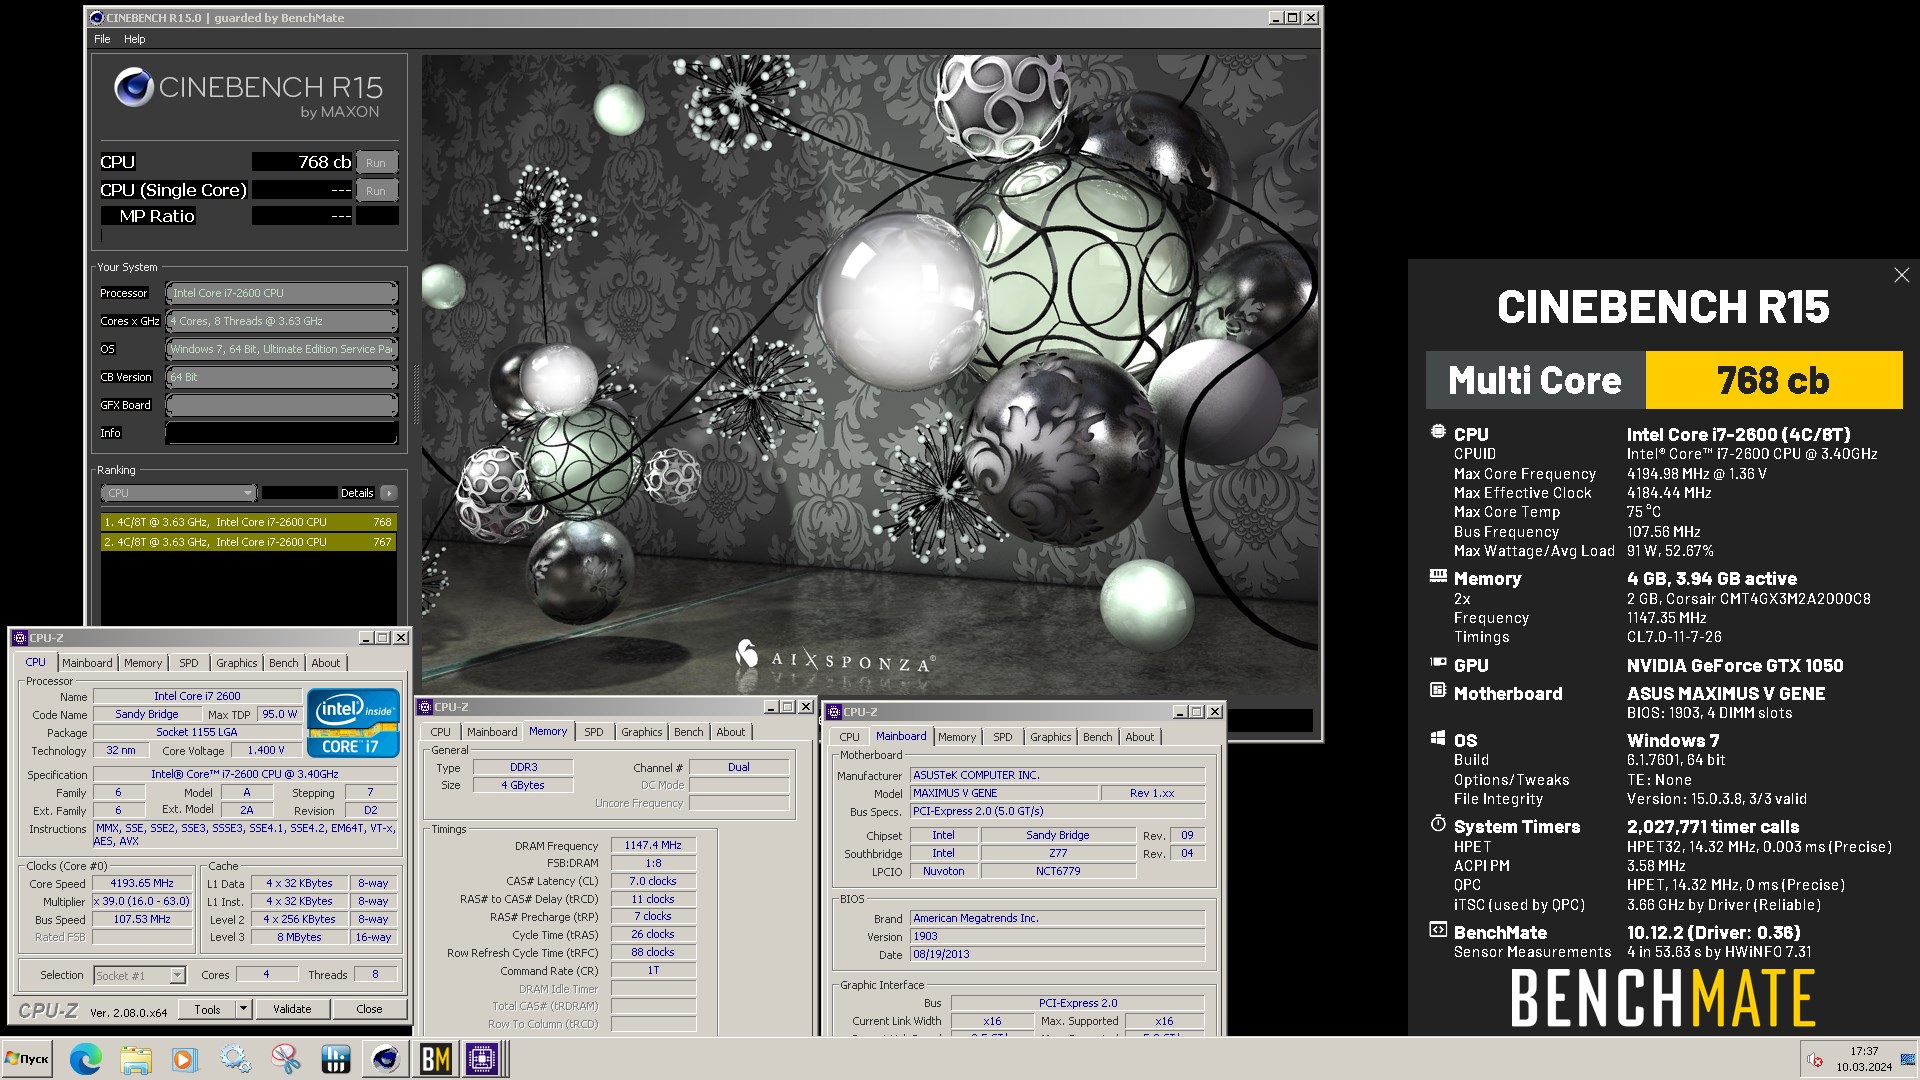Open the Help menu in Cinebench
The image size is (1920, 1080).
click(135, 39)
